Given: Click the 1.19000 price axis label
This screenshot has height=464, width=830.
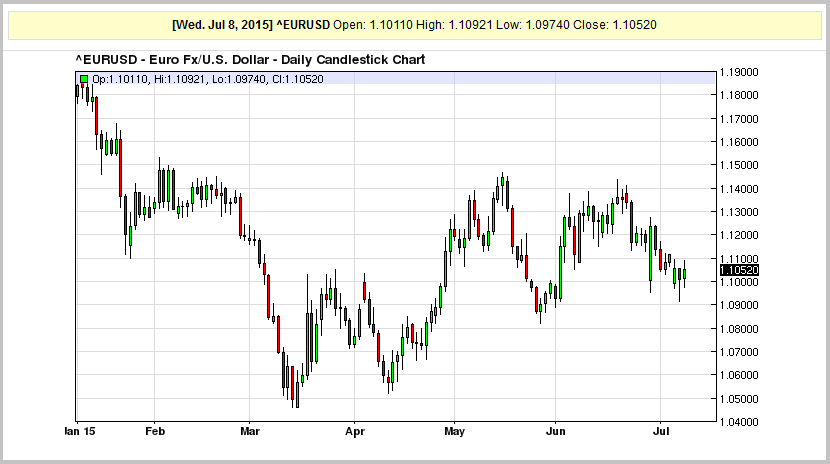Looking at the screenshot, I should (x=739, y=72).
